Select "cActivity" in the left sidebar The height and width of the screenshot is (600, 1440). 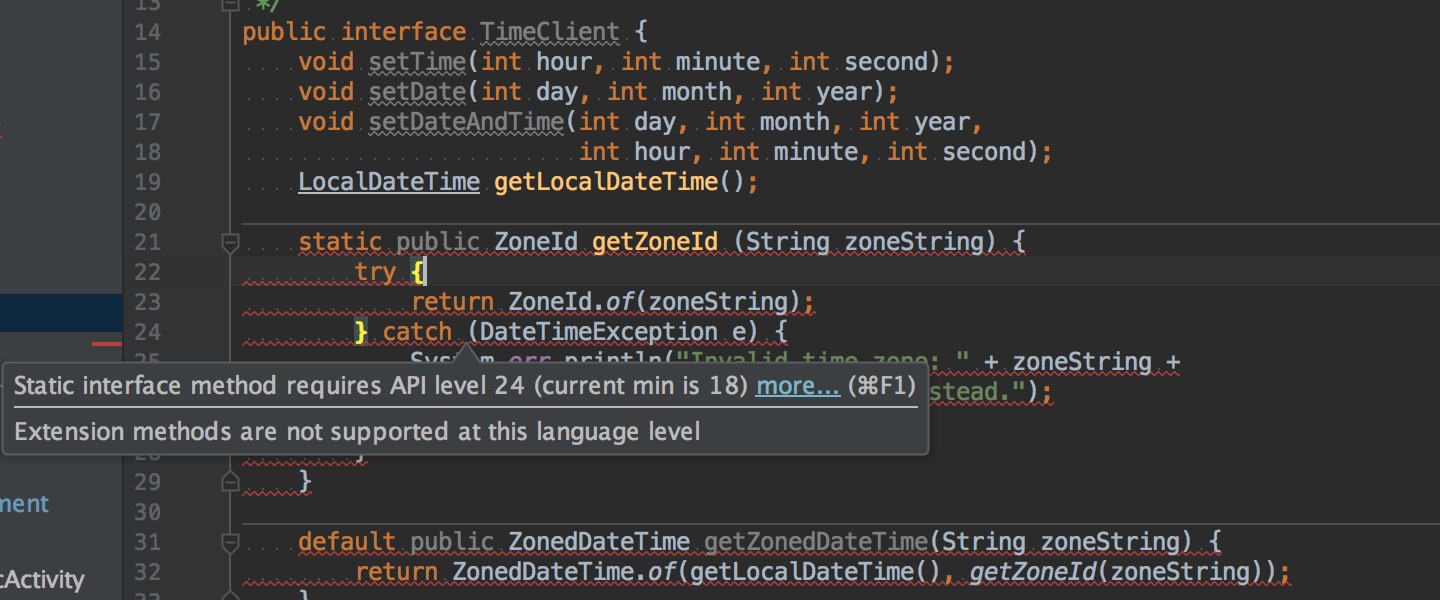click(x=42, y=579)
